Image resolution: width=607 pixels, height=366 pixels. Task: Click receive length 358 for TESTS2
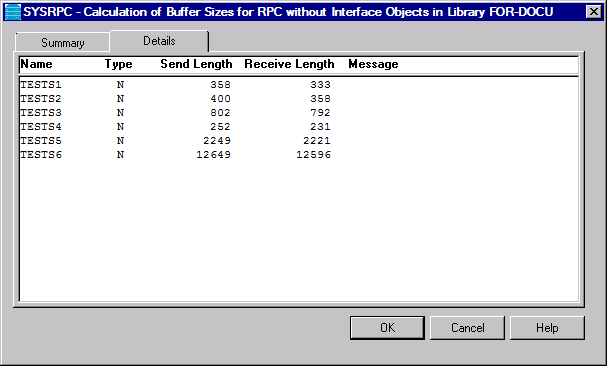tap(320, 98)
